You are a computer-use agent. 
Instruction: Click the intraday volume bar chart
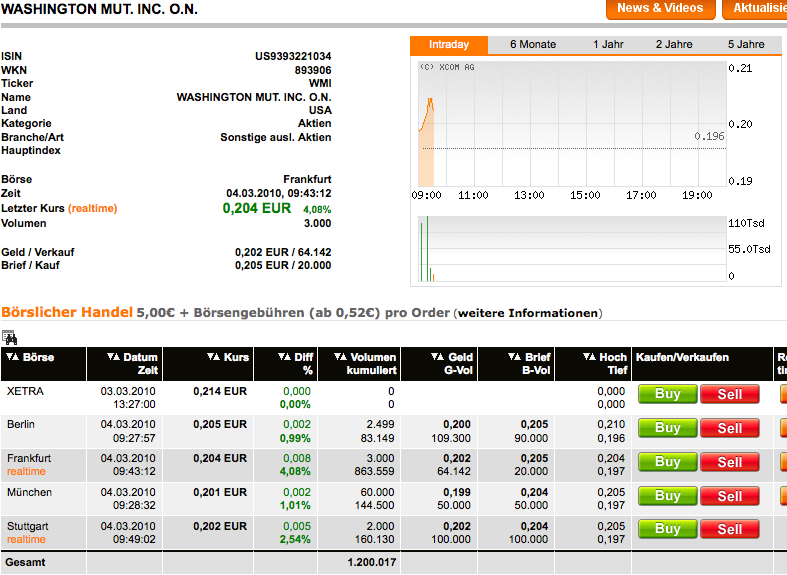[x=572, y=249]
